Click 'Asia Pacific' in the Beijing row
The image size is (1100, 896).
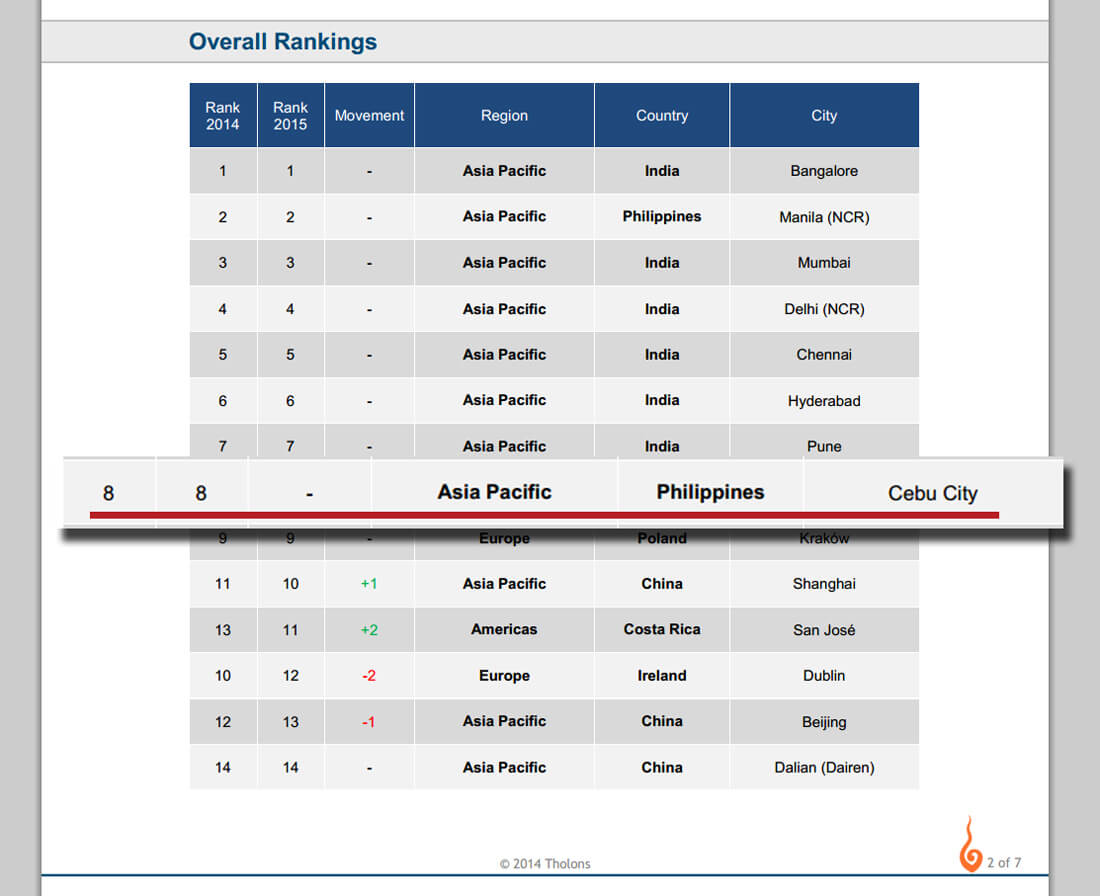tap(504, 721)
